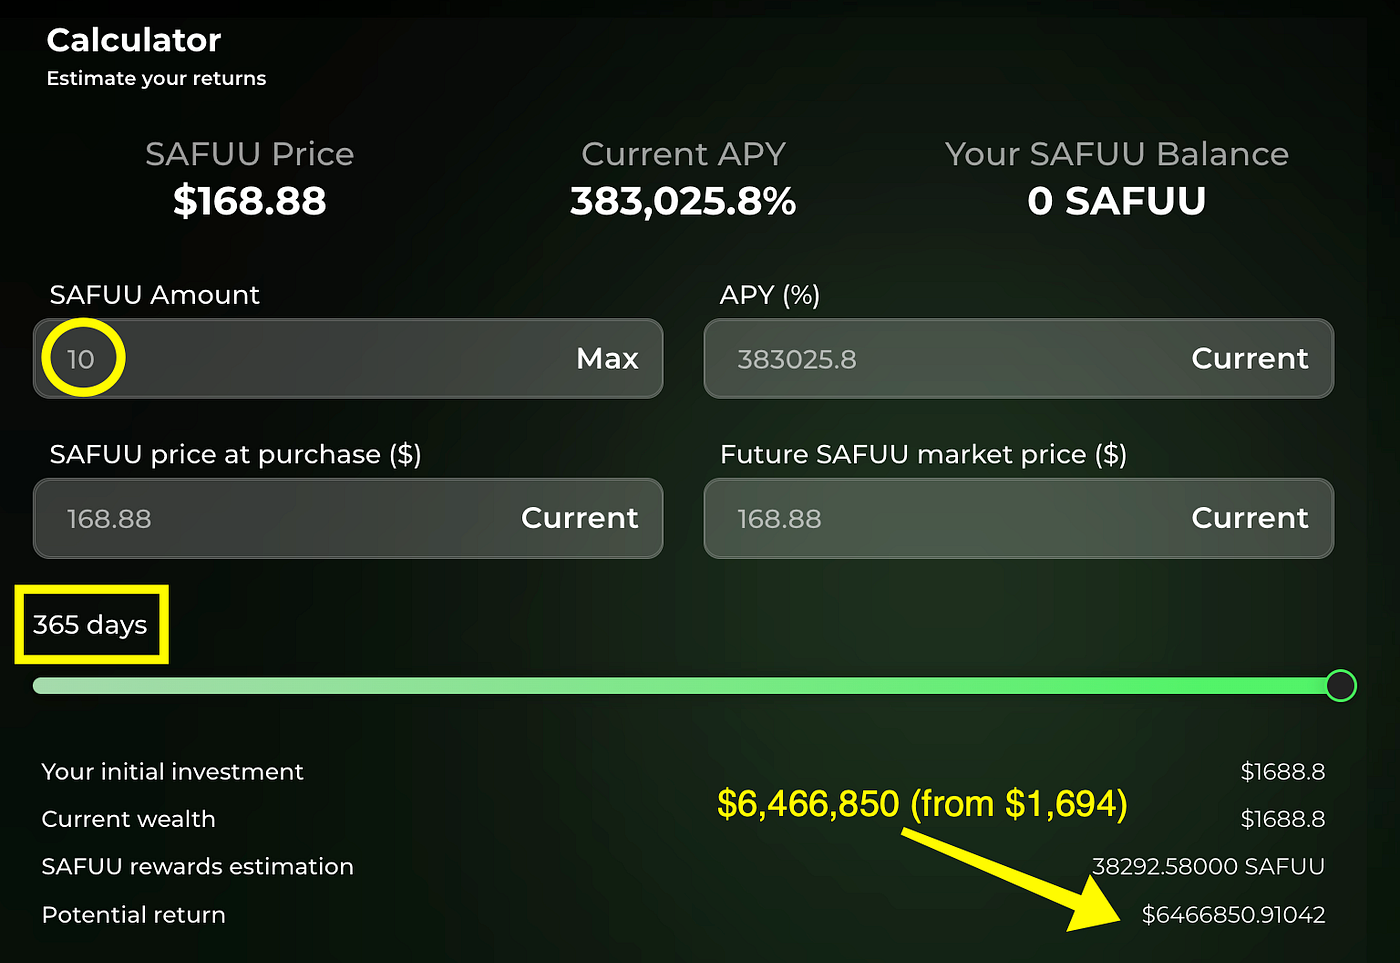Click the green days slider track

[x=685, y=686]
